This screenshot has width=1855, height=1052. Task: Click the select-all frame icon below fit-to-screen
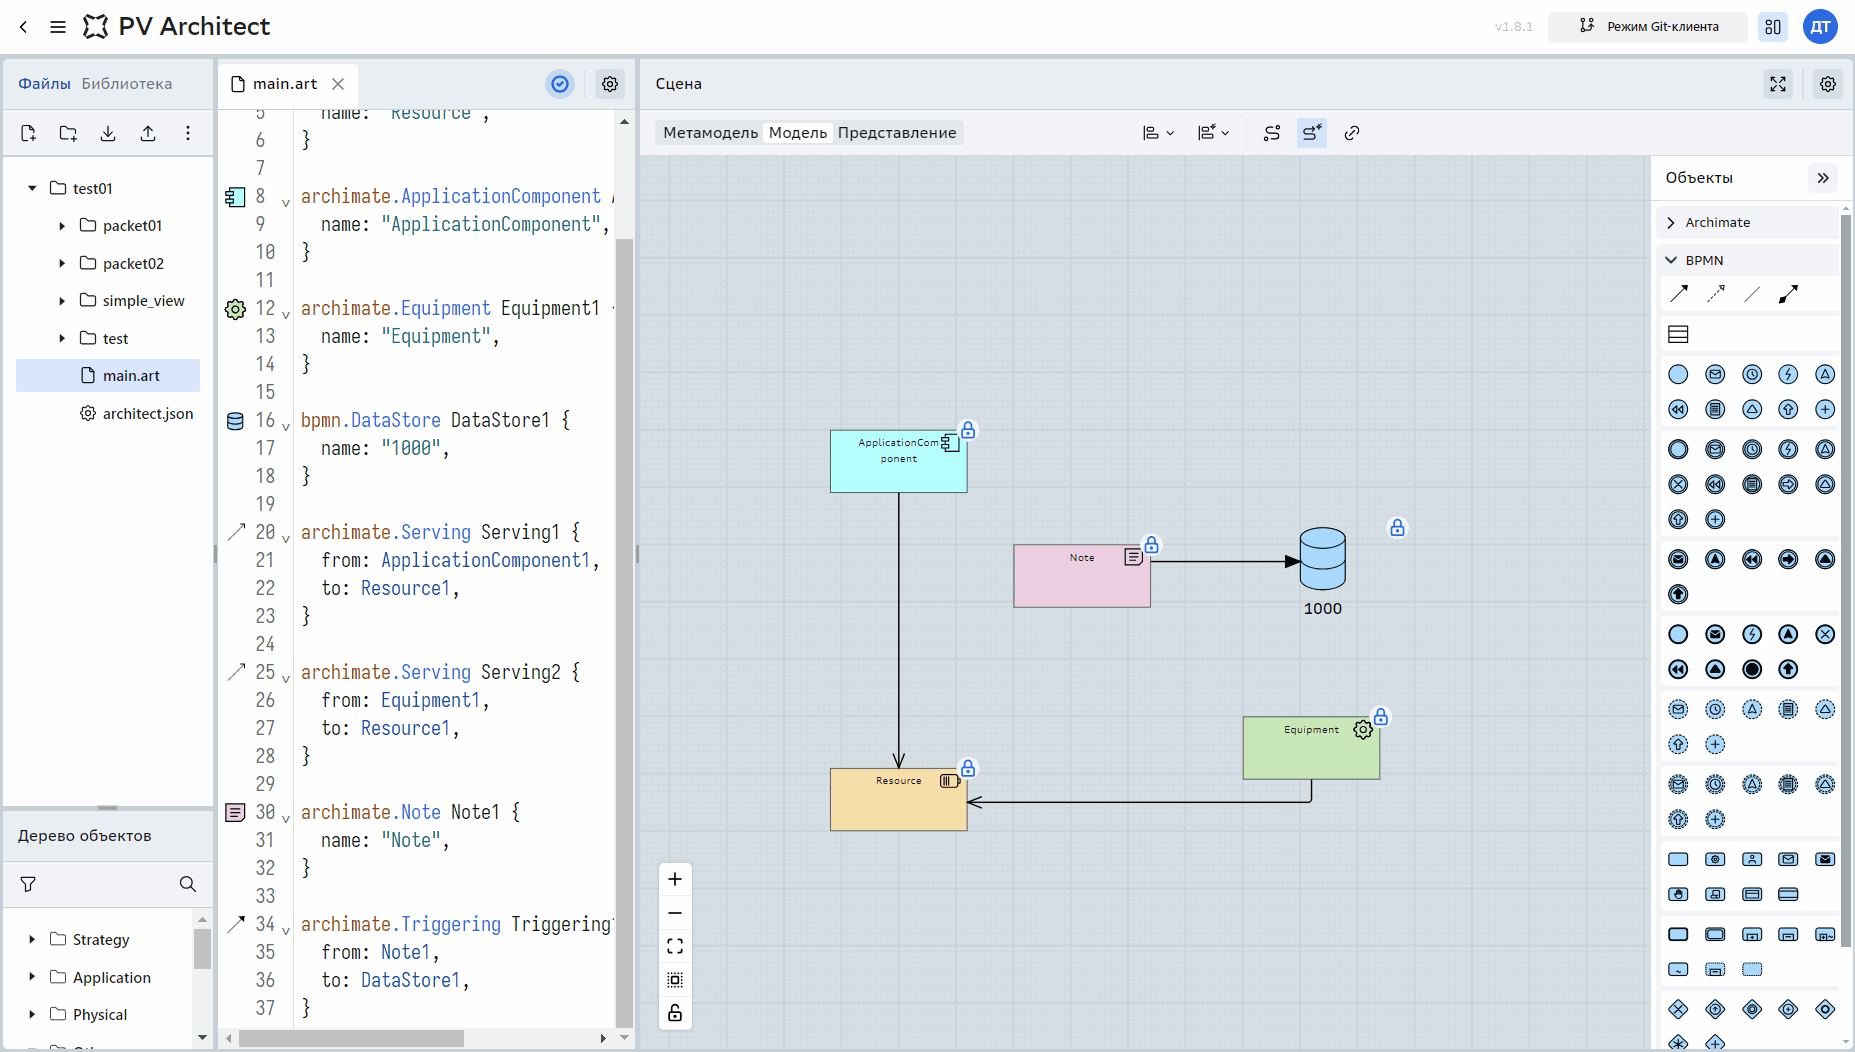(x=675, y=980)
